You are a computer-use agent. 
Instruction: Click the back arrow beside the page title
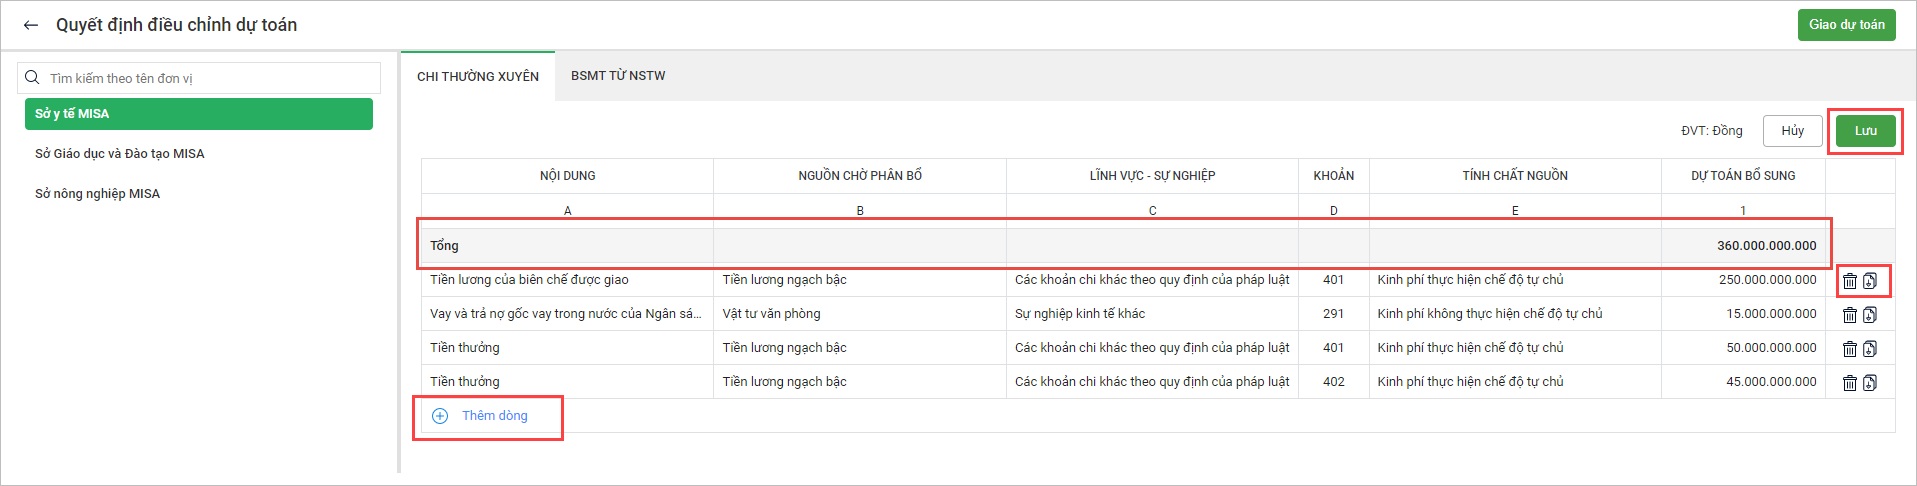(31, 25)
